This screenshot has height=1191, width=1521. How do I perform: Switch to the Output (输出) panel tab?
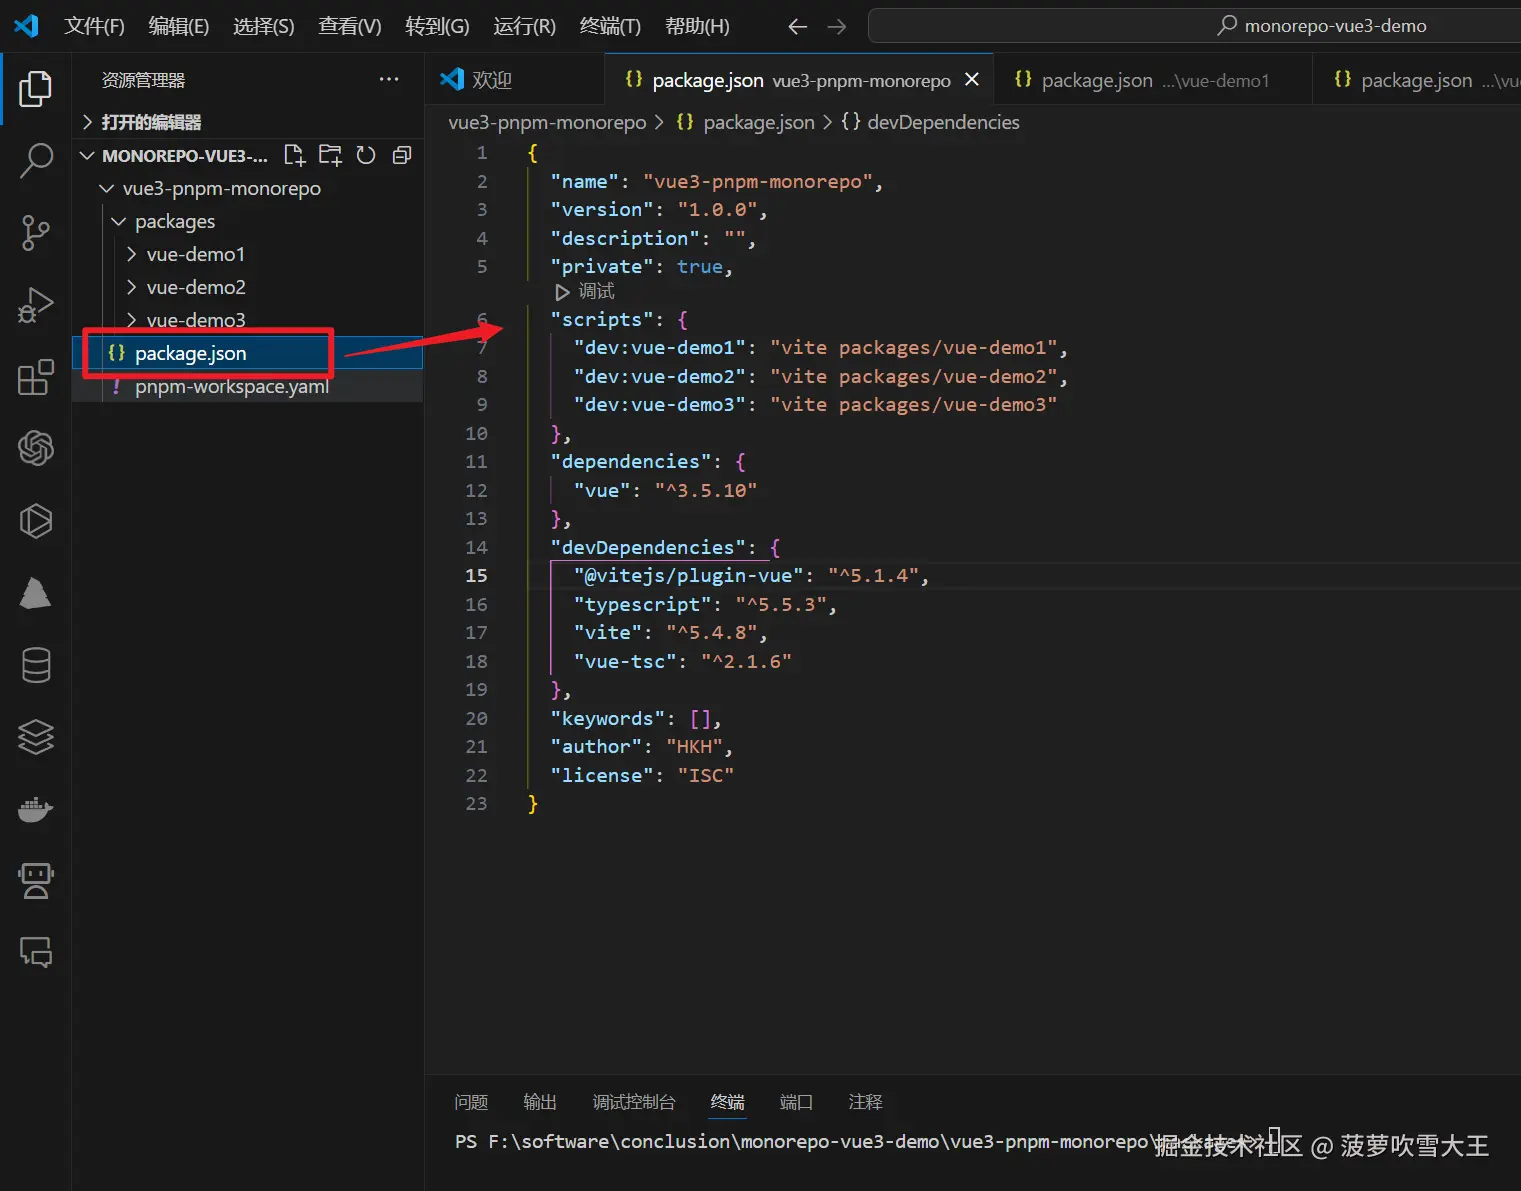(539, 1102)
